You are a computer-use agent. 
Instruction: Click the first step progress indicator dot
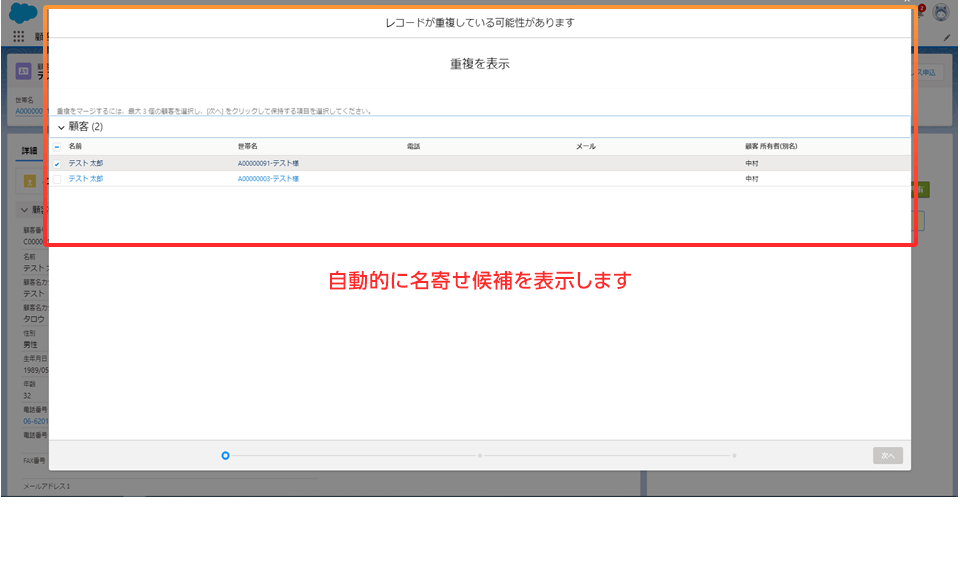pos(225,455)
